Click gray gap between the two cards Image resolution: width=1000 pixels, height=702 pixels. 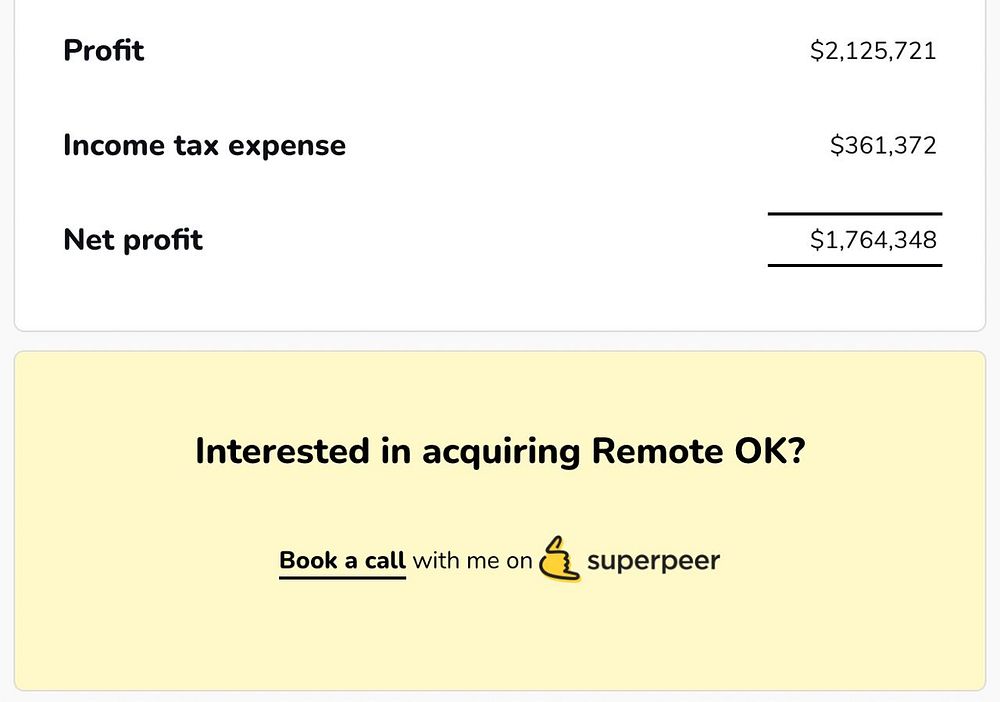(500, 341)
